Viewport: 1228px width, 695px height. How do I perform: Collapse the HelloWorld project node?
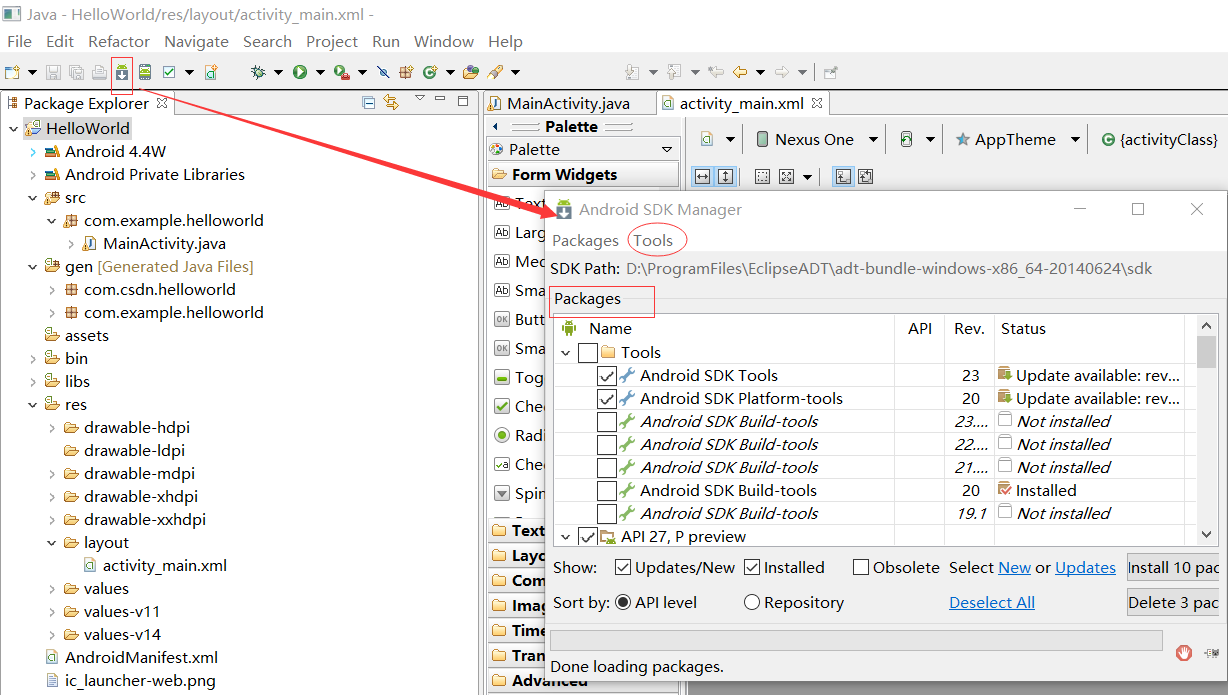[x=13, y=128]
